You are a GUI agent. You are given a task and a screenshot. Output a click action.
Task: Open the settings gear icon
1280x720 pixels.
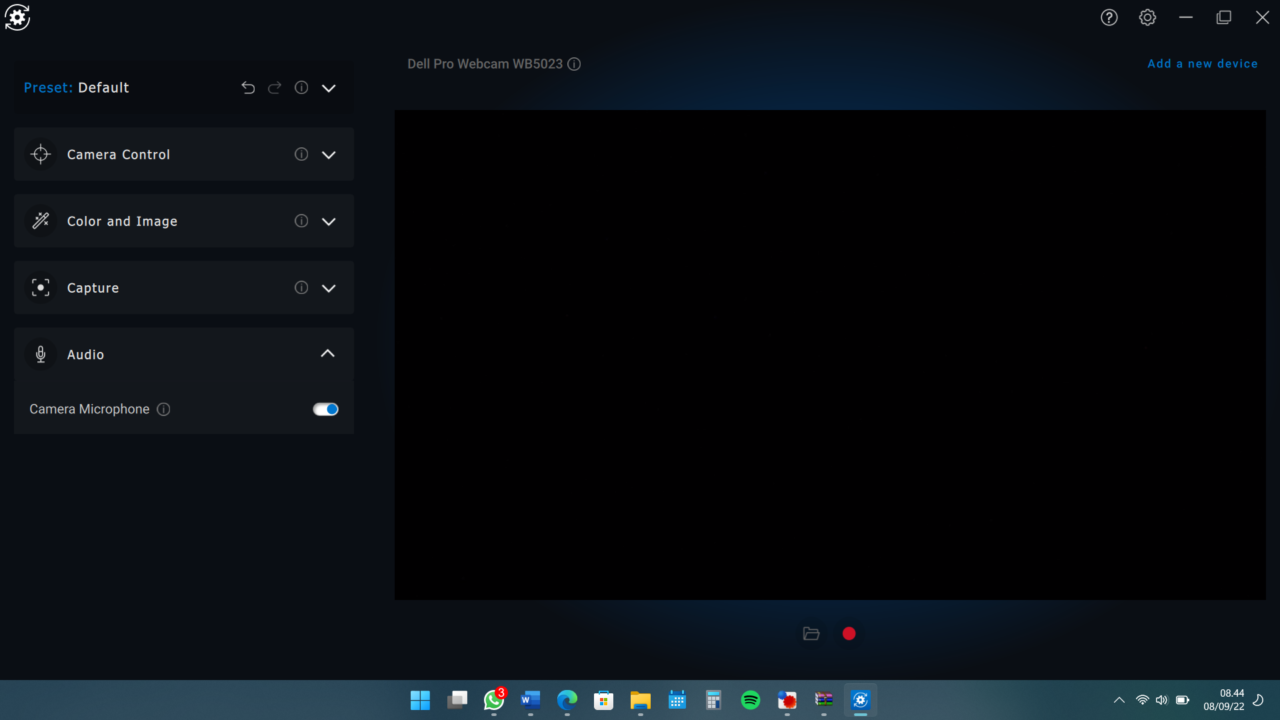coord(1147,18)
